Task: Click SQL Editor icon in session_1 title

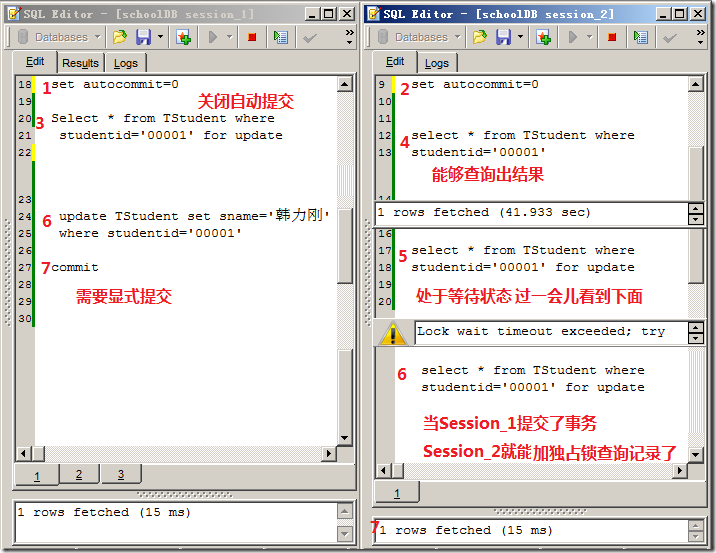Action: coord(14,14)
